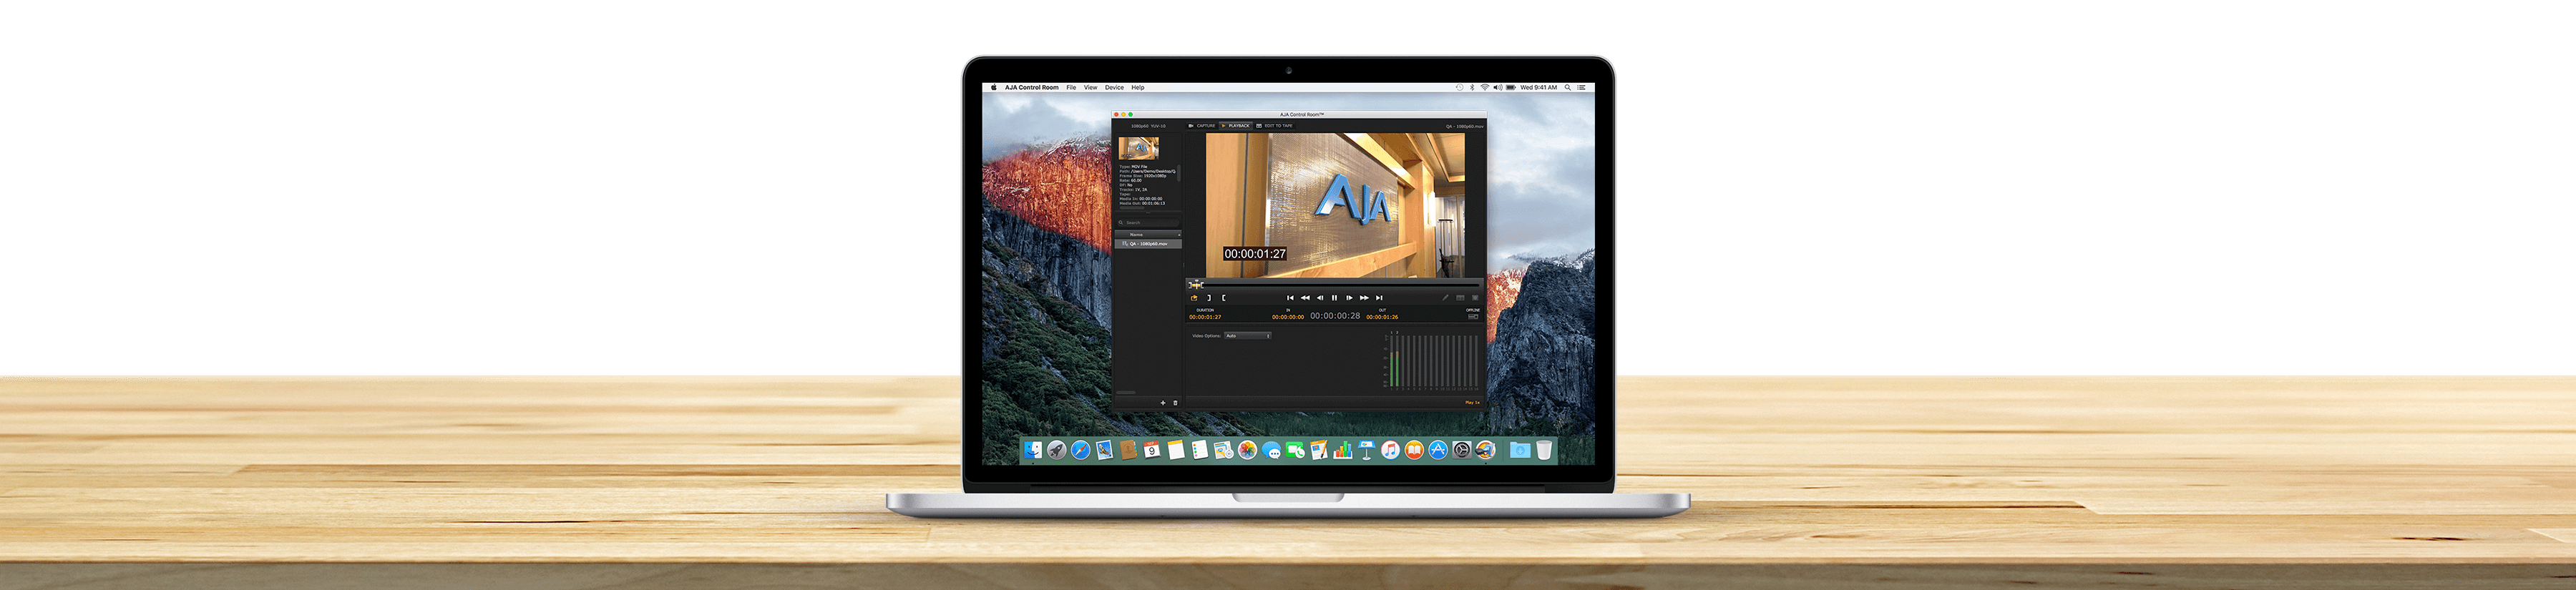The width and height of the screenshot is (2576, 590).
Task: Step forward one frame
Action: 1349,298
